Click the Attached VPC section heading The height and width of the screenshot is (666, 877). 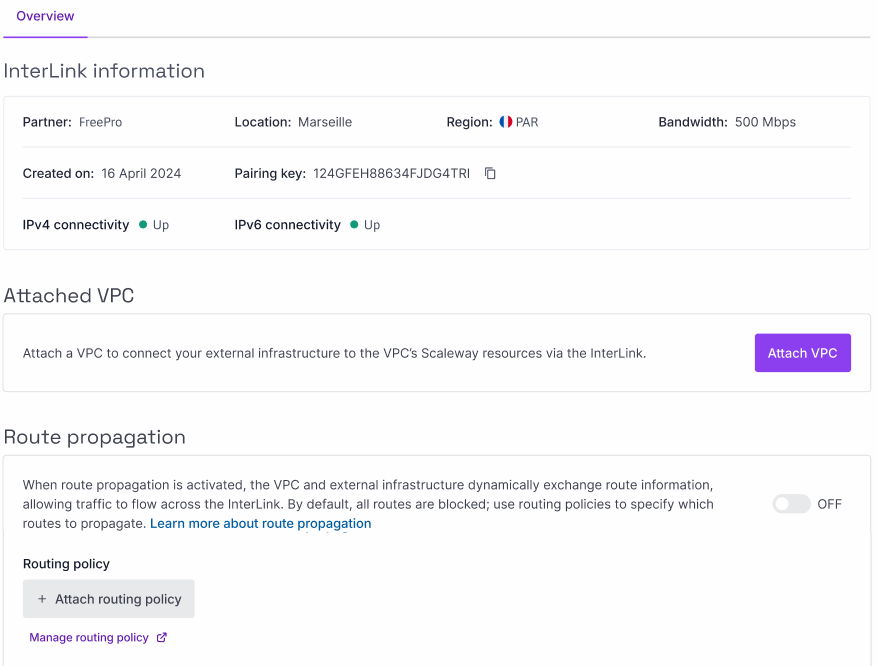68,295
